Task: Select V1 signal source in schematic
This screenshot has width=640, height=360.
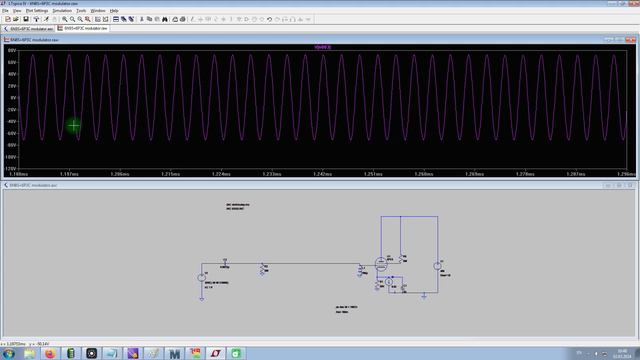Action: [x=202, y=278]
